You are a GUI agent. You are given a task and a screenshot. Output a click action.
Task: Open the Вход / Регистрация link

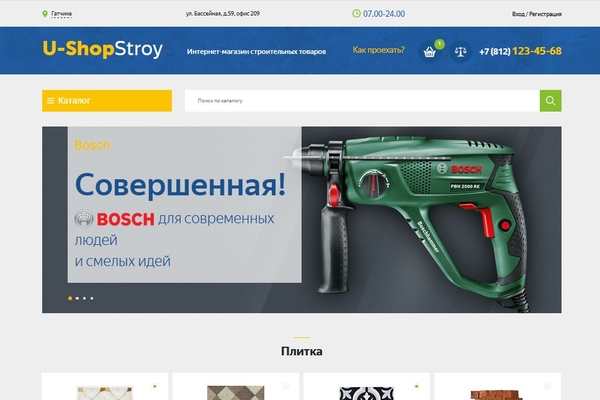pos(536,14)
